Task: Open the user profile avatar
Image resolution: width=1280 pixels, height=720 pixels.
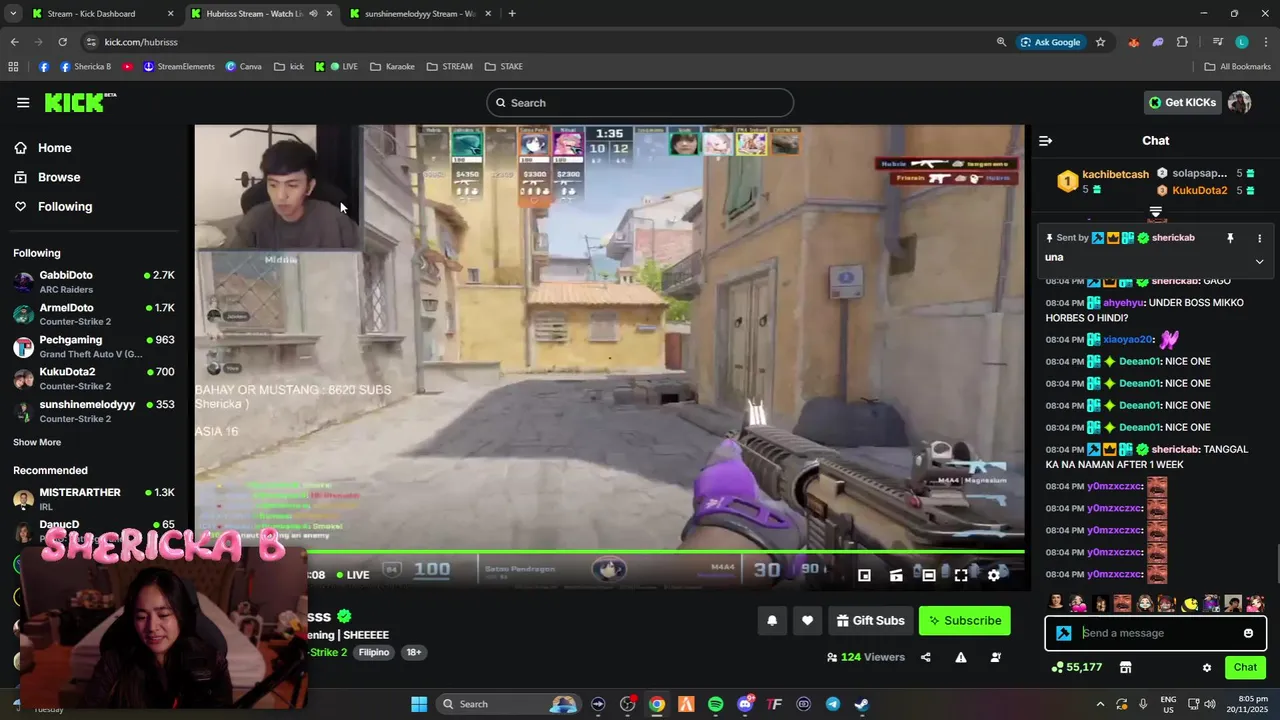Action: tap(1239, 102)
